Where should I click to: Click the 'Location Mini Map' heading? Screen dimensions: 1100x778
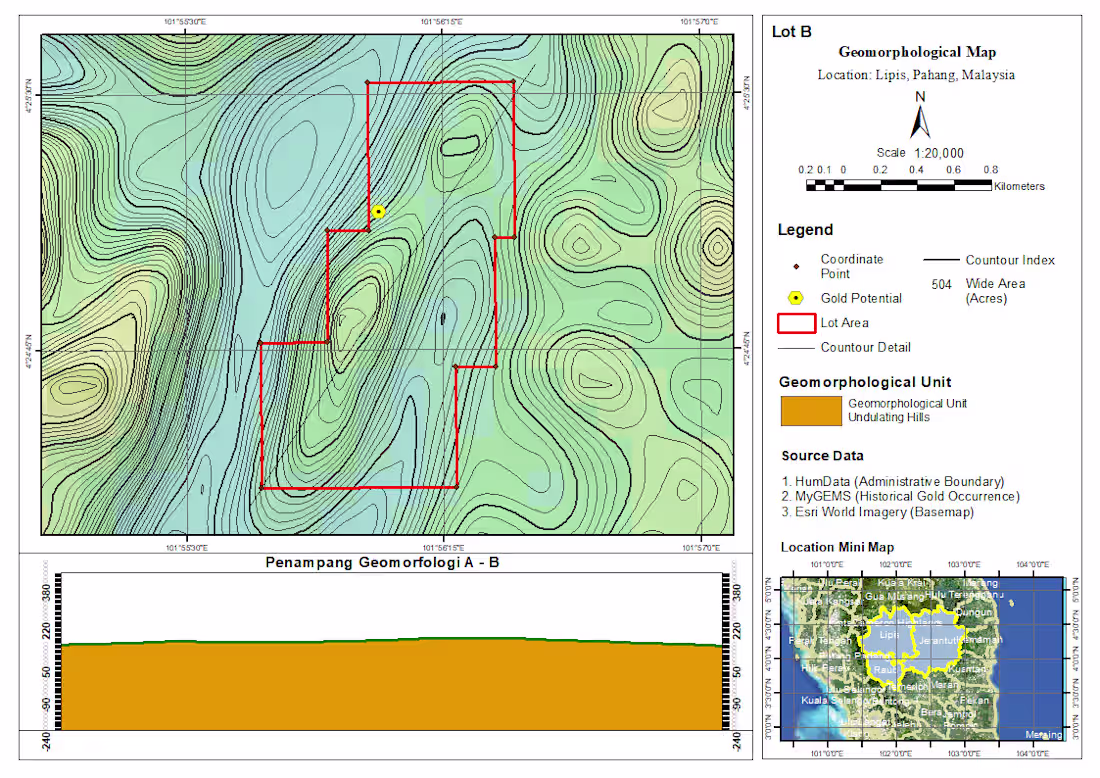pos(837,547)
